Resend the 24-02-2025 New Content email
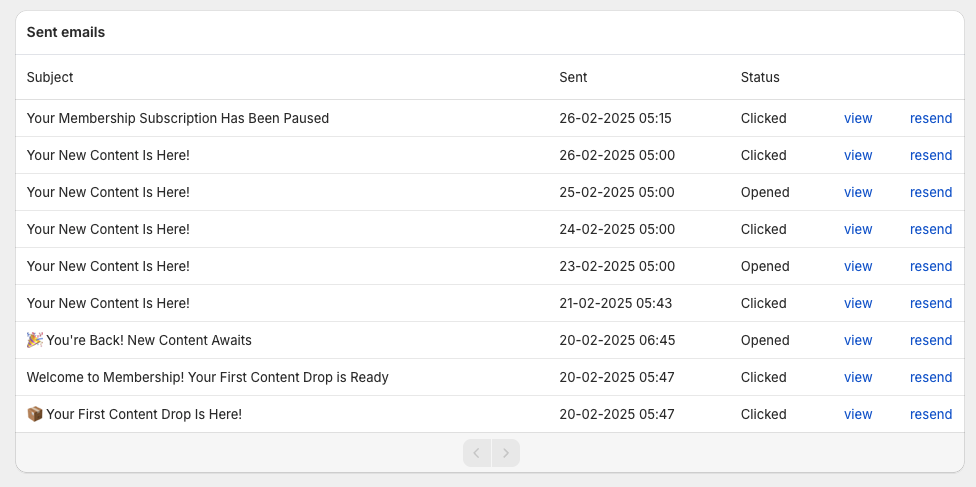This screenshot has width=976, height=487. (x=930, y=229)
